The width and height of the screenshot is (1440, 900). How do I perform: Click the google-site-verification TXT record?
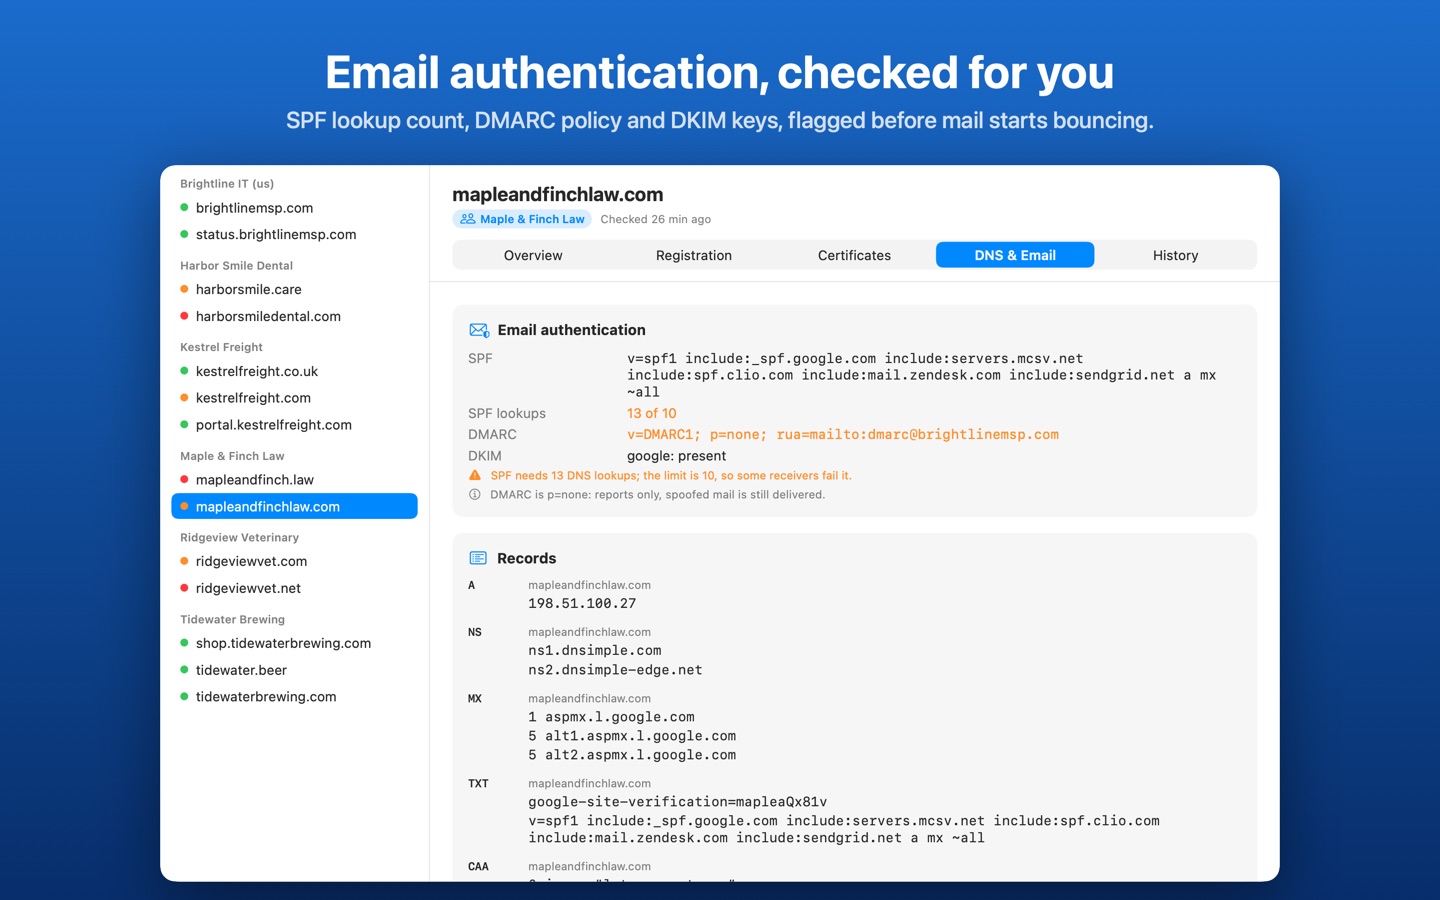tap(678, 802)
